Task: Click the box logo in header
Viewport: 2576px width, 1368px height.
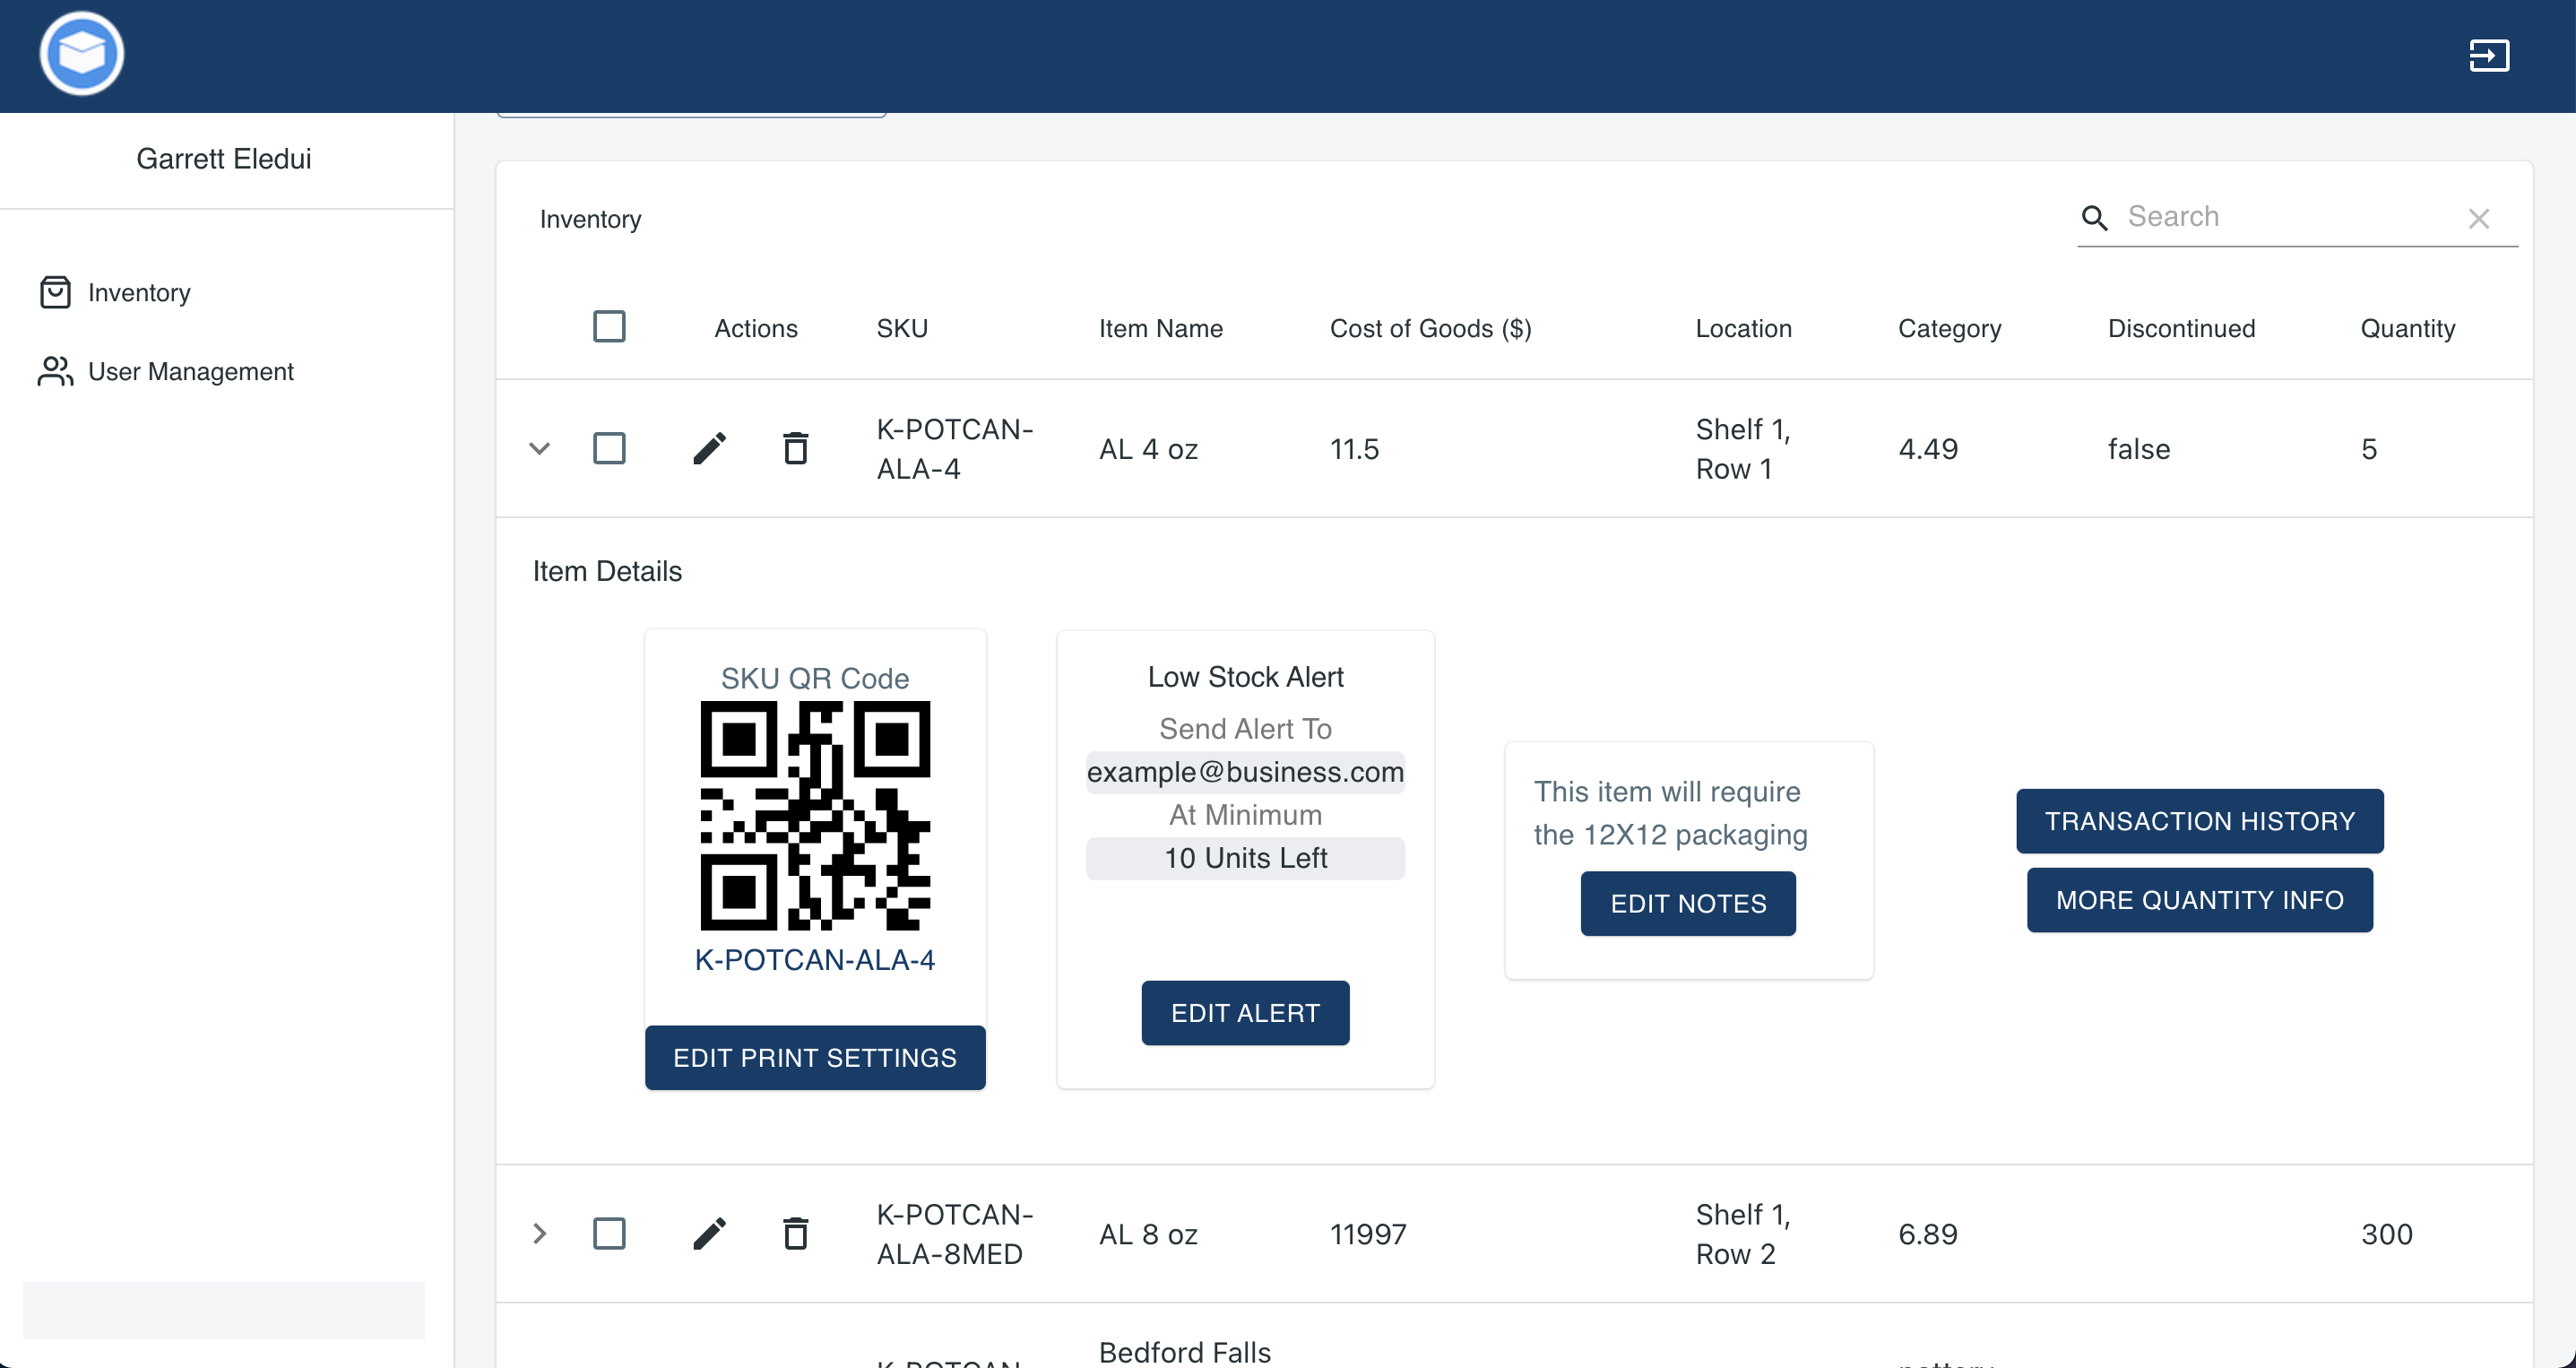Action: 82,54
